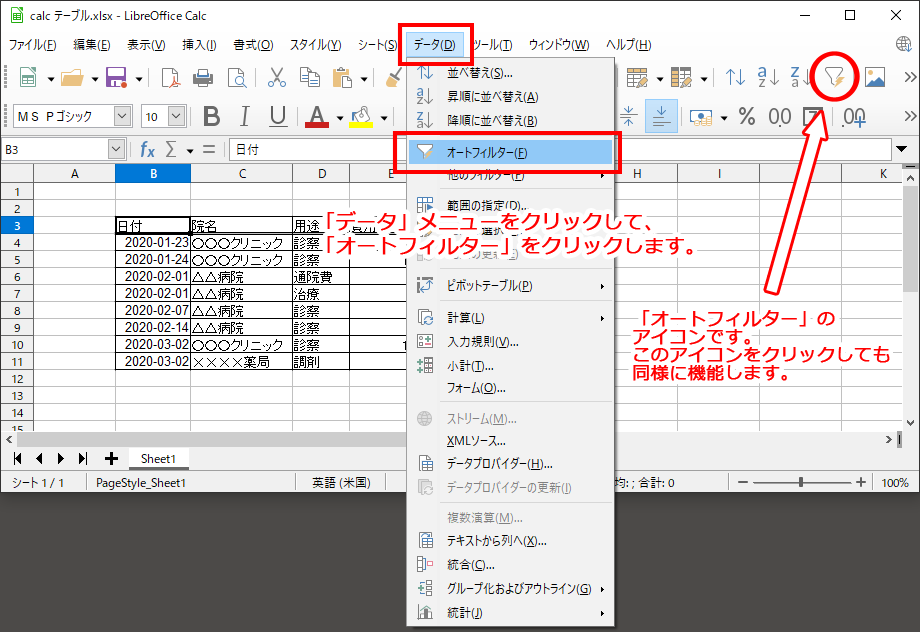Toggle bold formatting
Screen dimensions: 920x632
[x=211, y=116]
